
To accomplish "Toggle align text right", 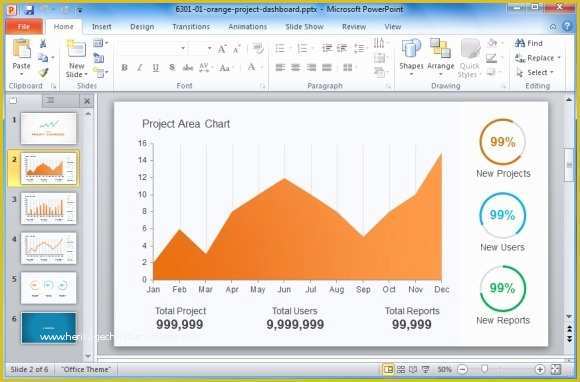I will [x=311, y=67].
